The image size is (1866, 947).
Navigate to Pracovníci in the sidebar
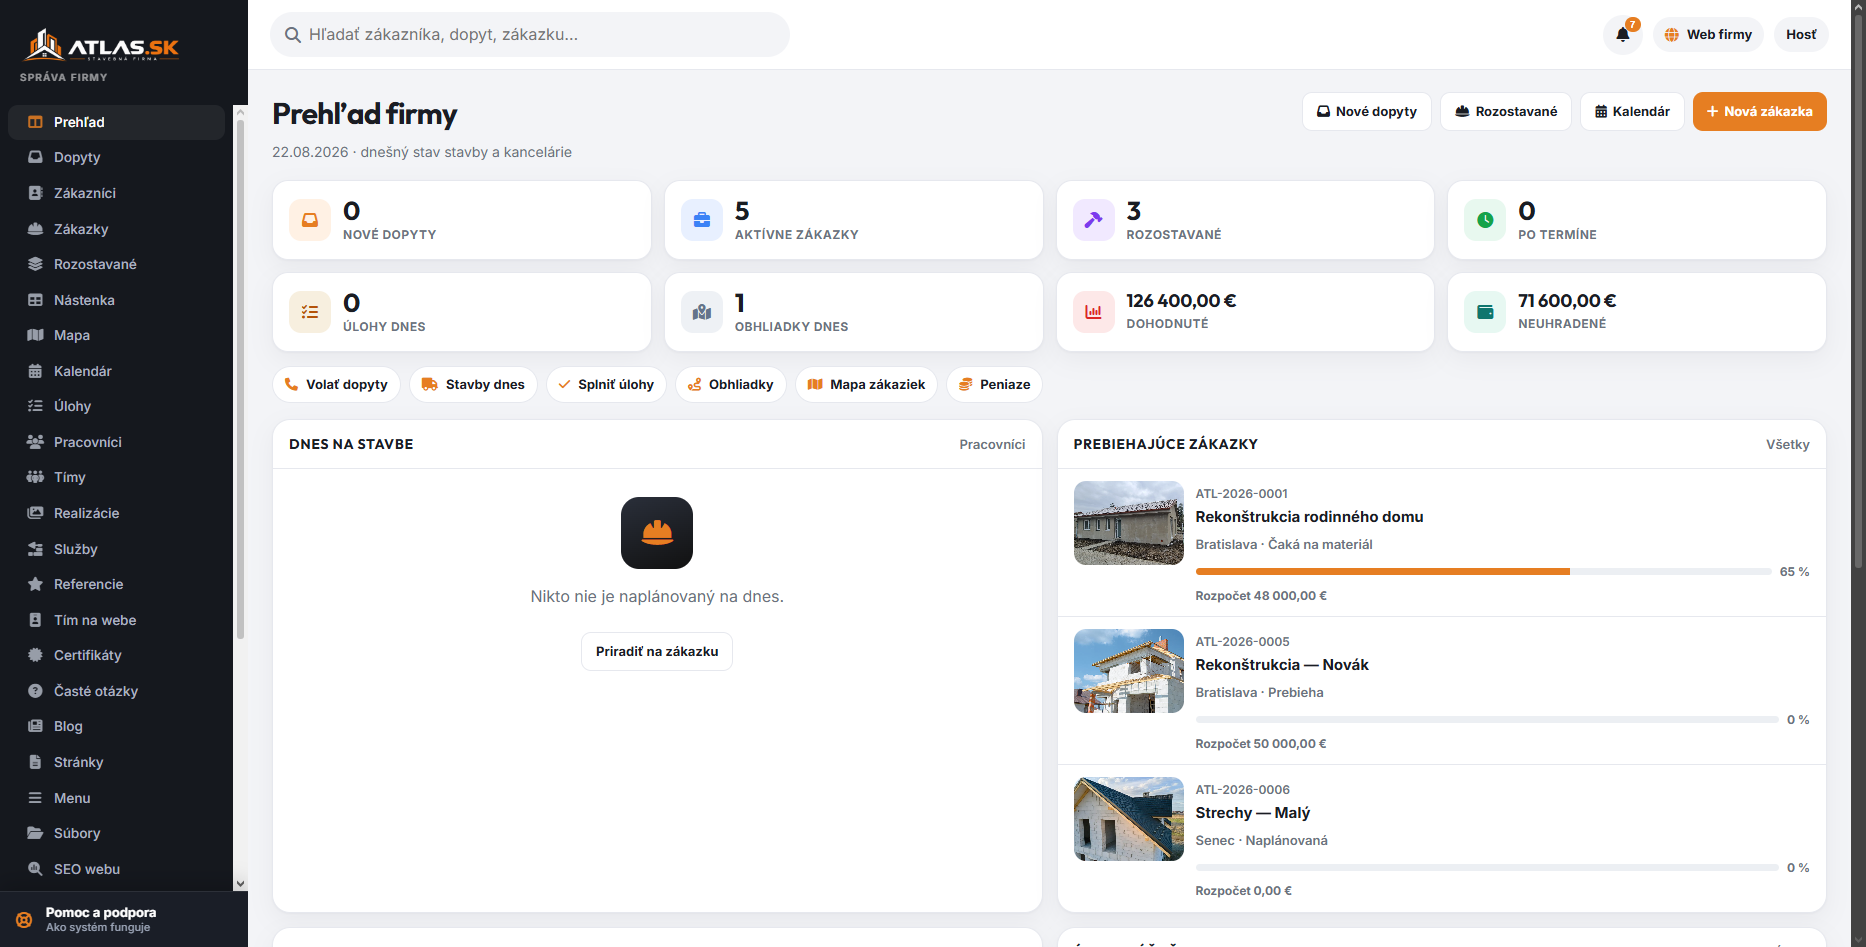coord(116,442)
